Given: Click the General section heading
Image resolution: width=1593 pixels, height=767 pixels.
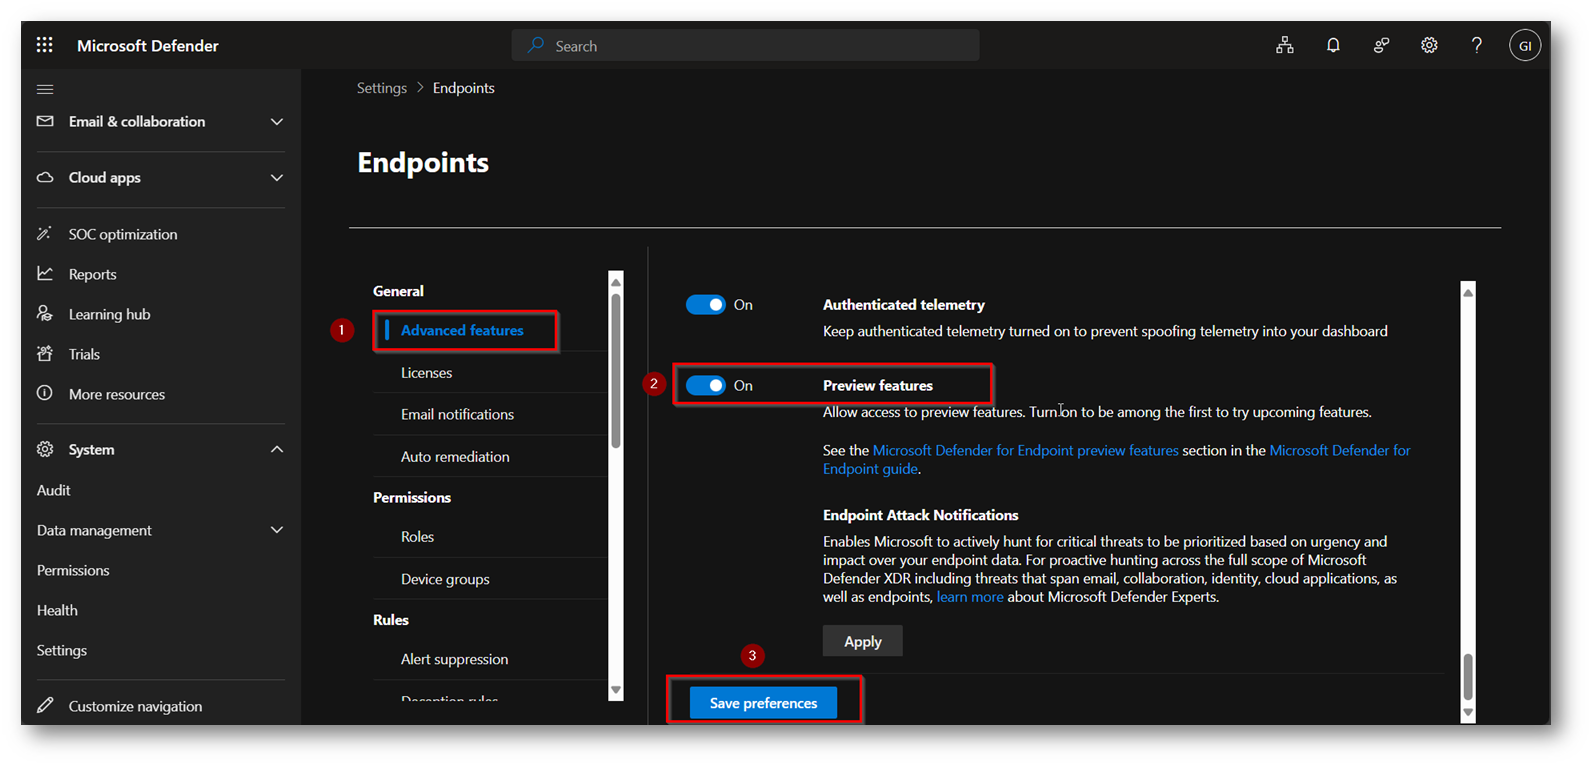Looking at the screenshot, I should click(x=398, y=291).
